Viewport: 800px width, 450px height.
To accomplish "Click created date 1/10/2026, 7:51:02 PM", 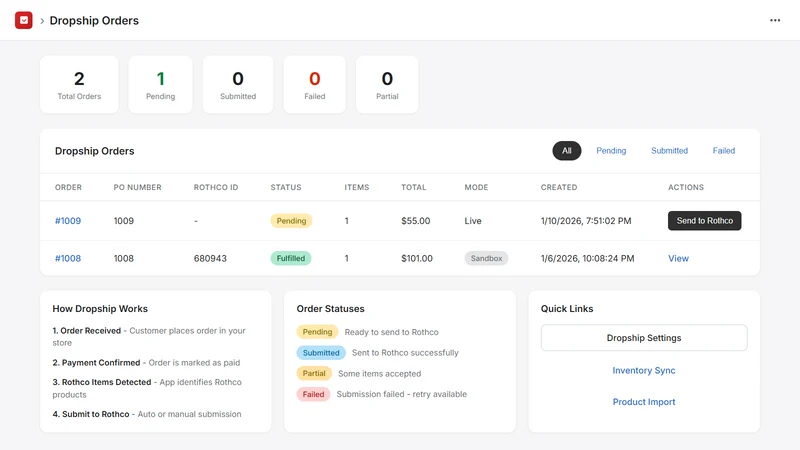I will click(586, 221).
